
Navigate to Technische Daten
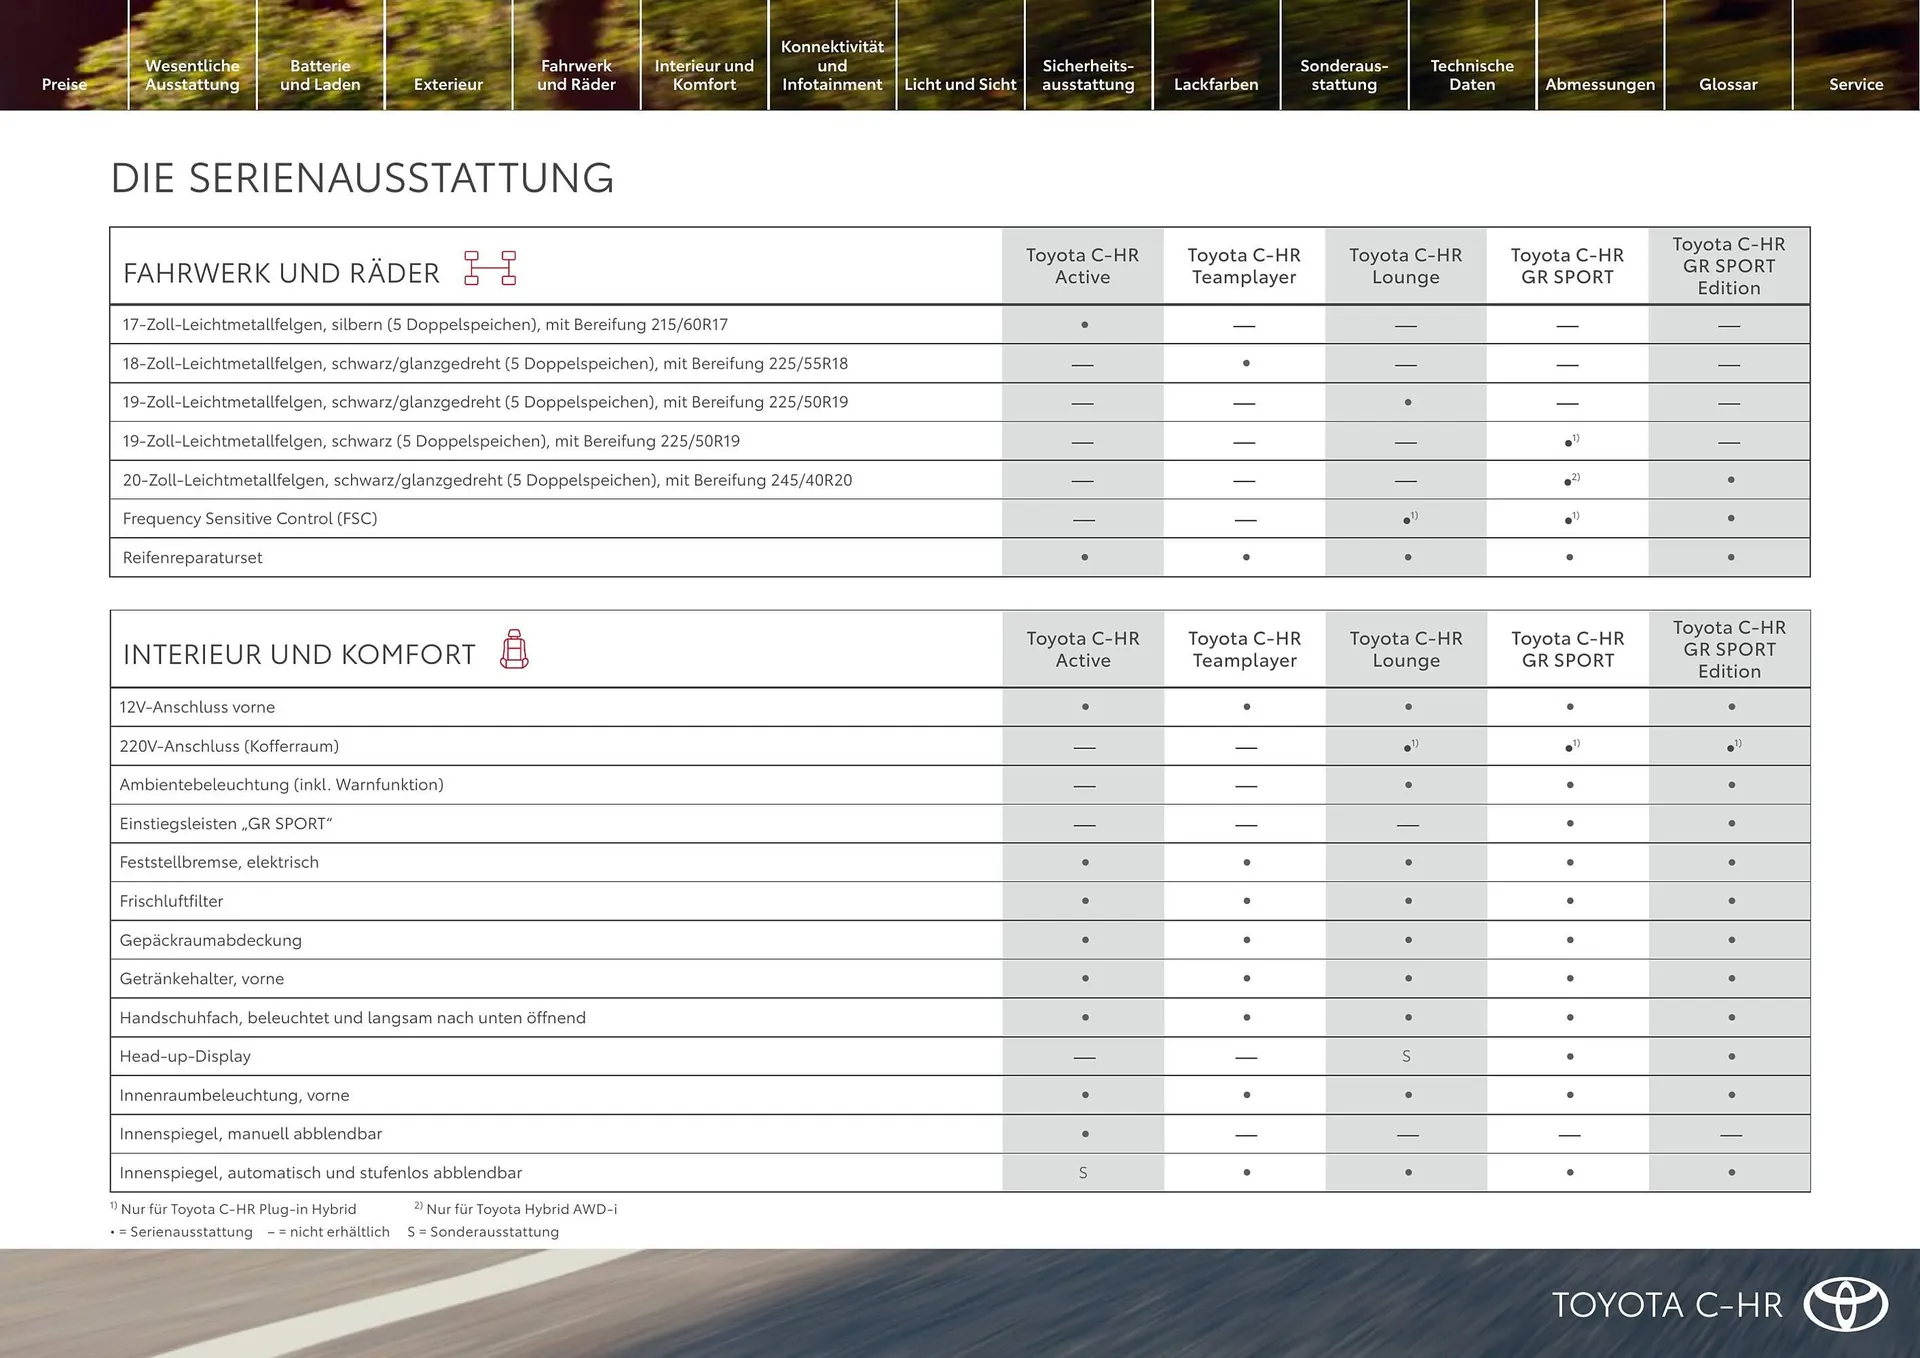coord(1471,75)
